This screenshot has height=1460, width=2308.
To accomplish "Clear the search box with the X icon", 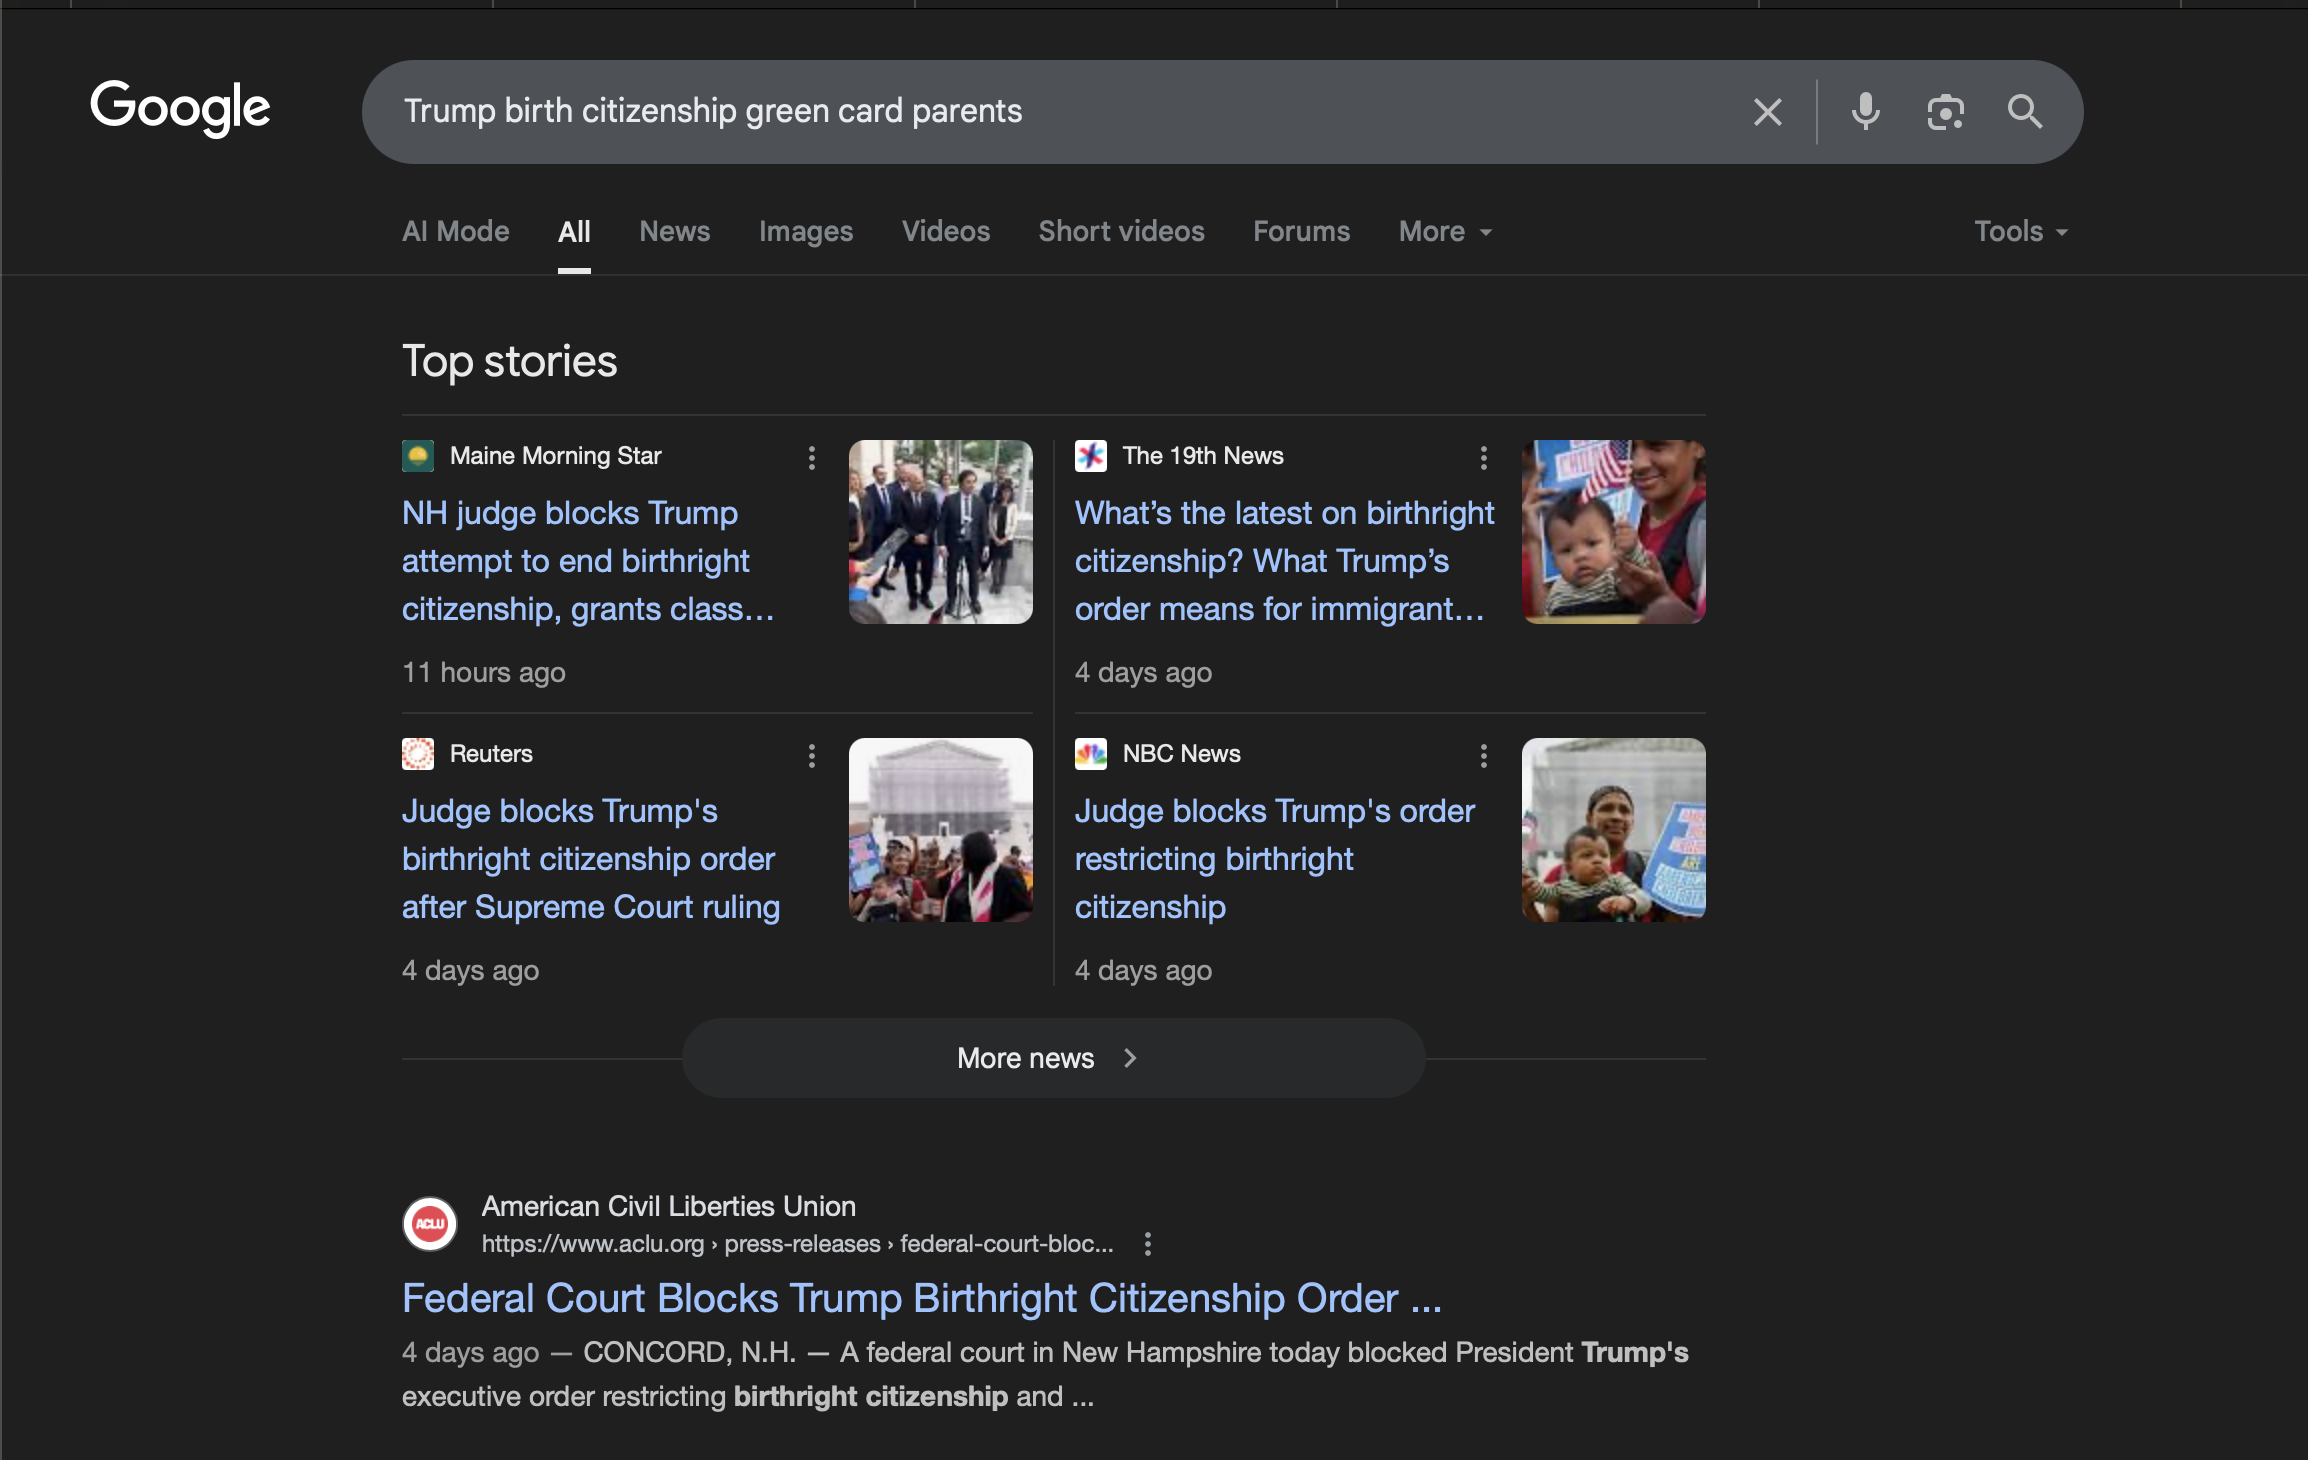I will coord(1767,112).
